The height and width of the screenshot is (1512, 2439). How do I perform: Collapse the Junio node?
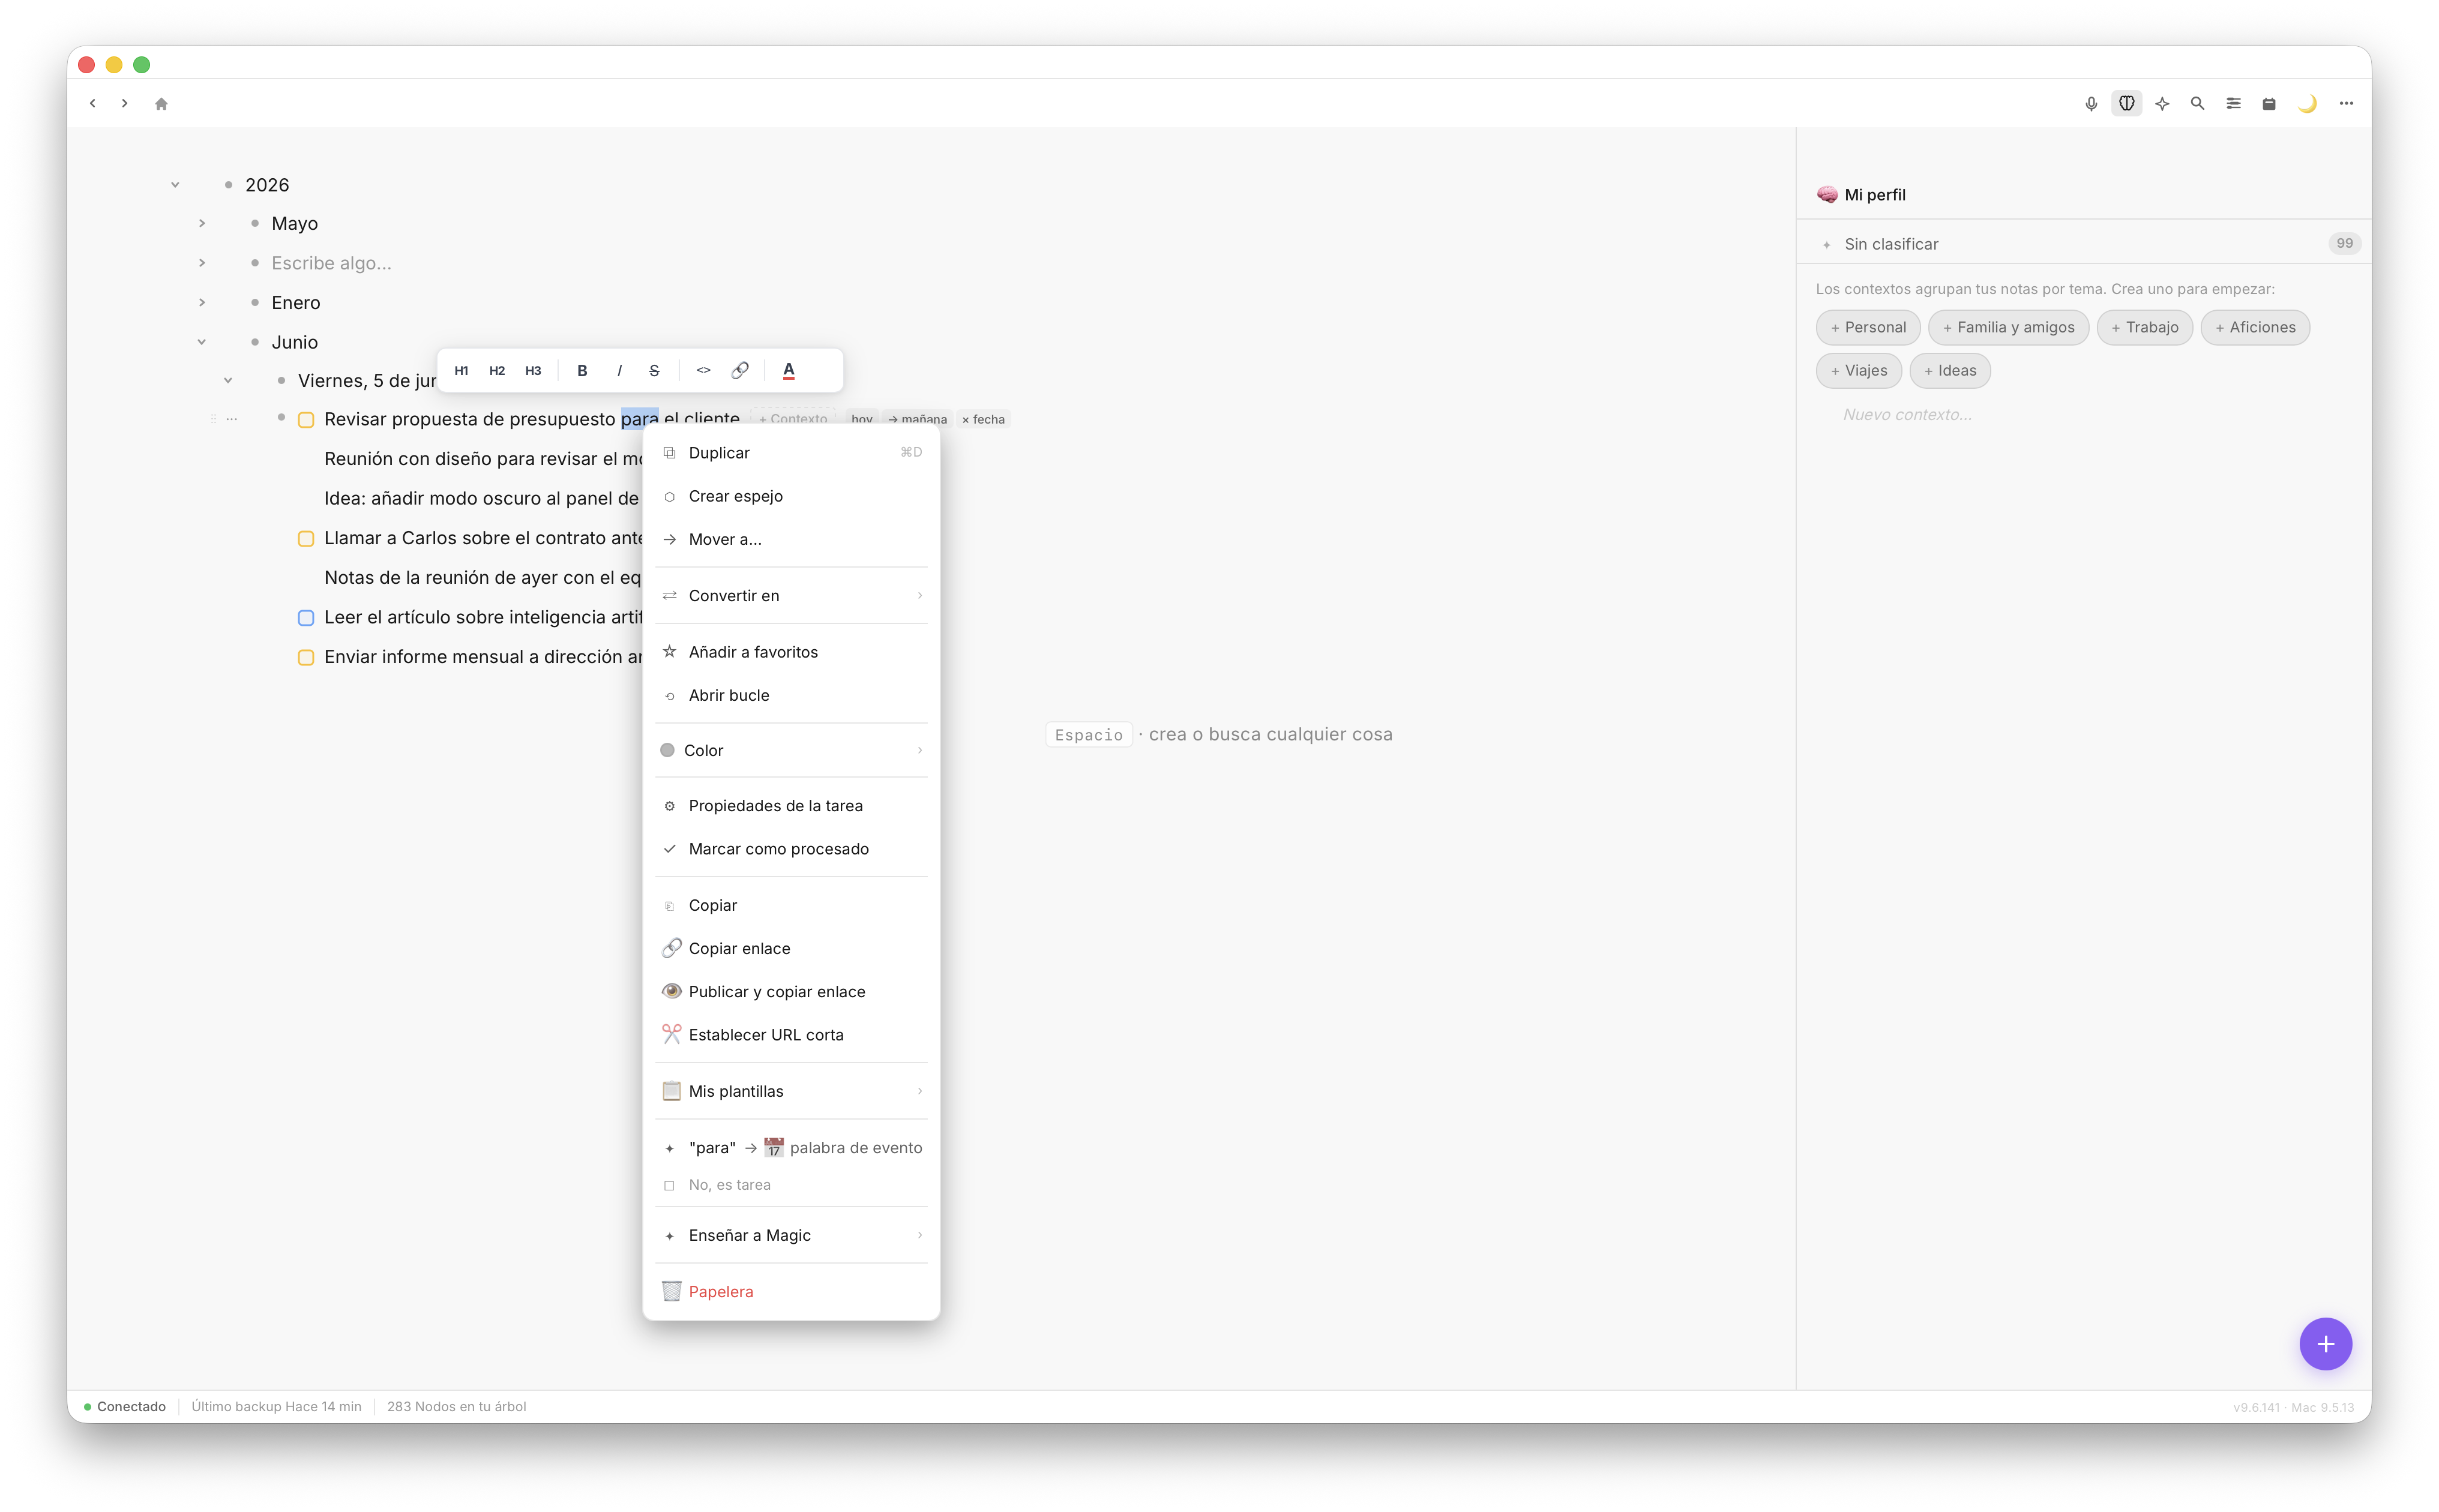pos(202,342)
